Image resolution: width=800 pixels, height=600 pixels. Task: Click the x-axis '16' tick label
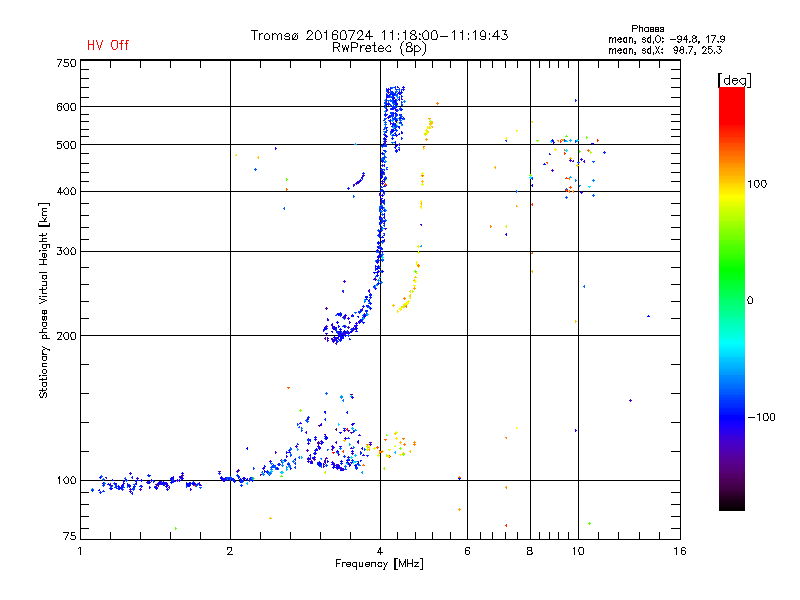pos(680,551)
